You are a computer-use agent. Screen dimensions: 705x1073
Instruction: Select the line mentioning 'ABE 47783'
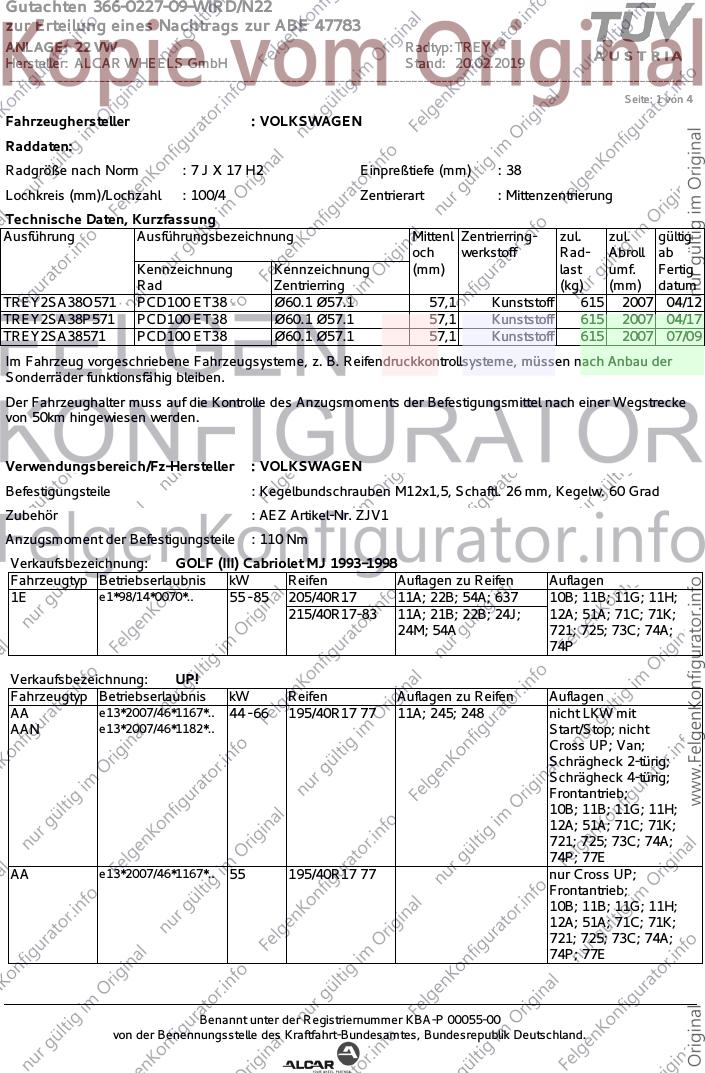click(x=183, y=25)
